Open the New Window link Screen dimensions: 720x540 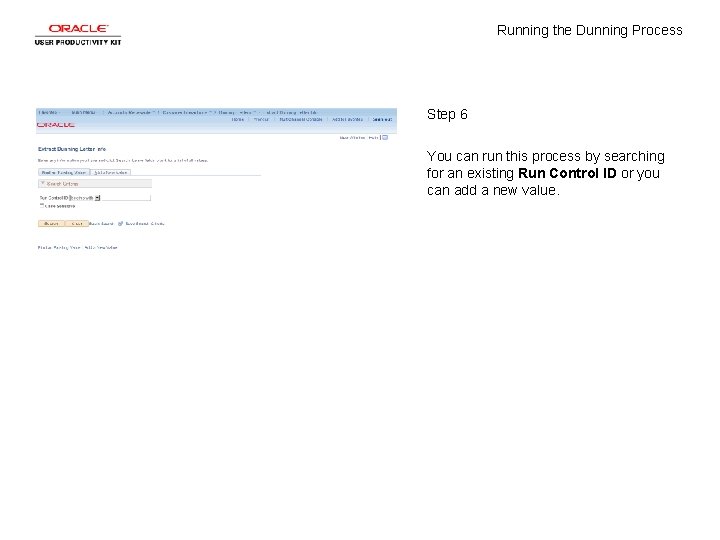click(x=352, y=138)
